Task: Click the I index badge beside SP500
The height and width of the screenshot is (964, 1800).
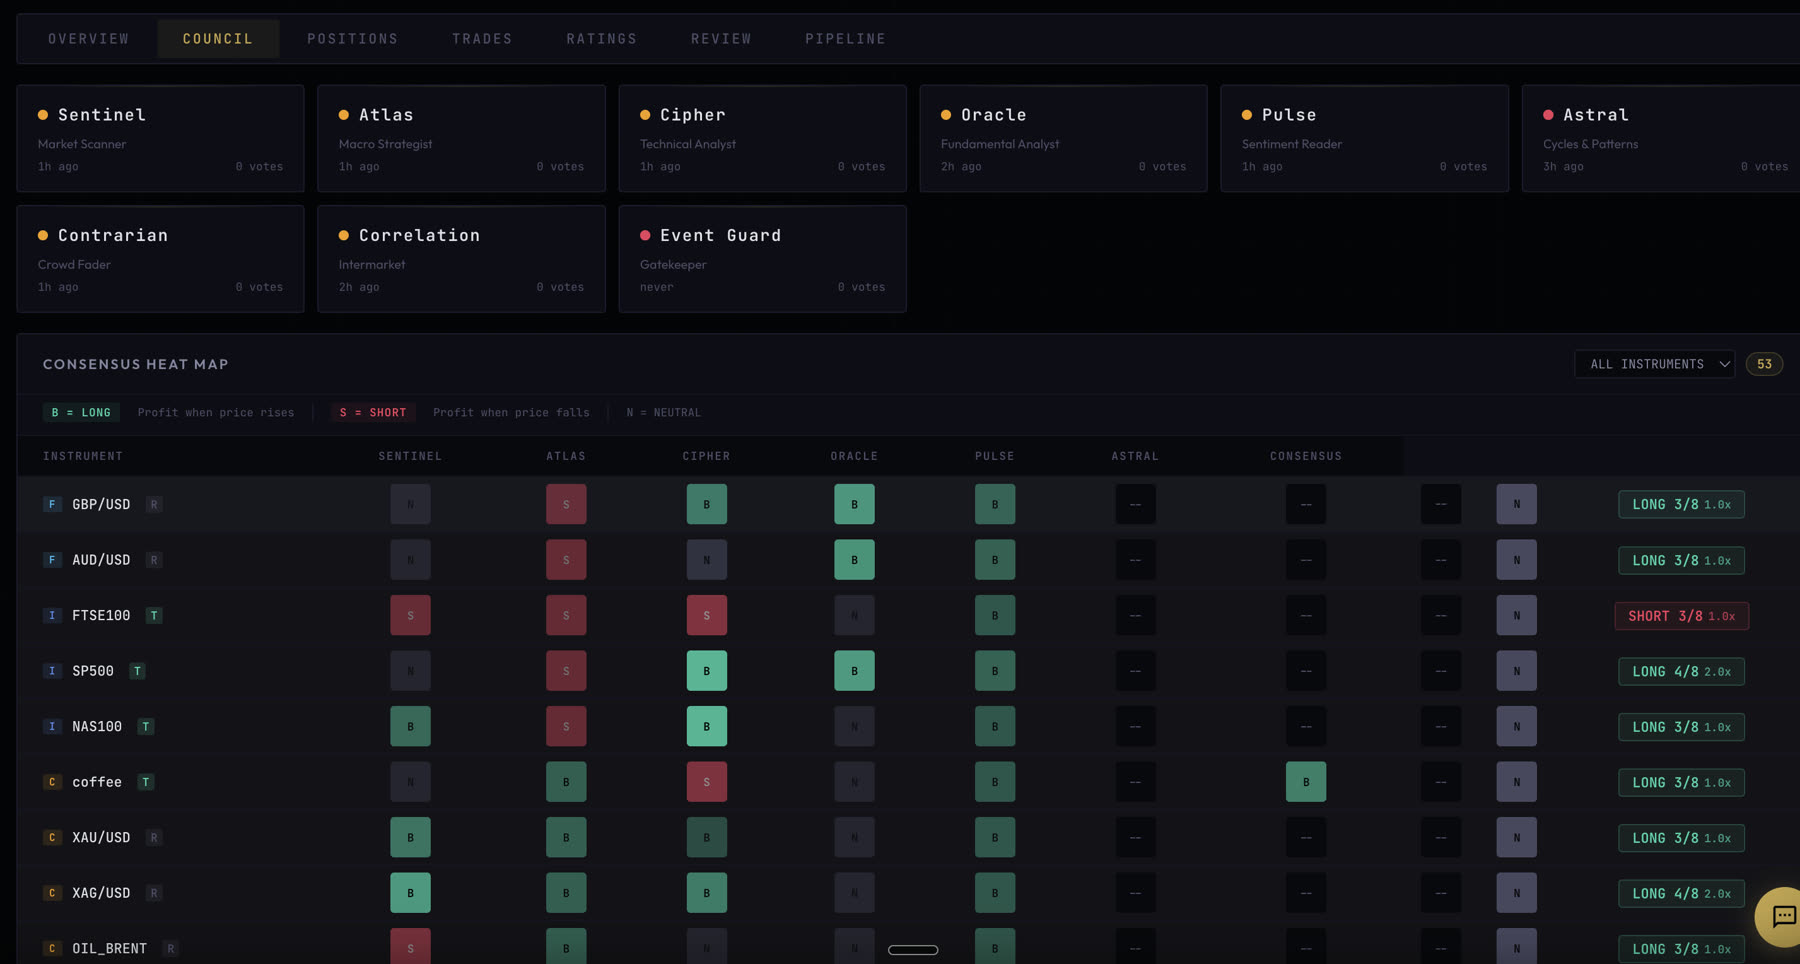Action: [52, 671]
